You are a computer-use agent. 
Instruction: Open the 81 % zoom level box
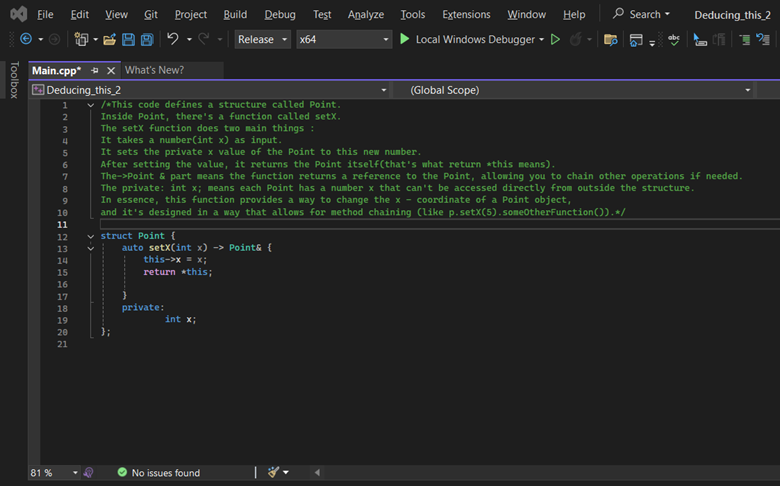point(54,473)
